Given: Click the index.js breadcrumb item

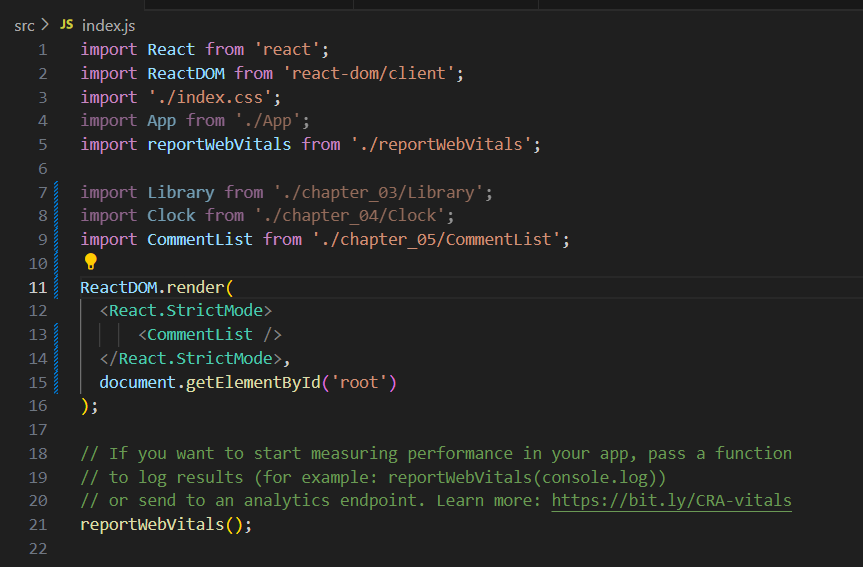Looking at the screenshot, I should (108, 25).
